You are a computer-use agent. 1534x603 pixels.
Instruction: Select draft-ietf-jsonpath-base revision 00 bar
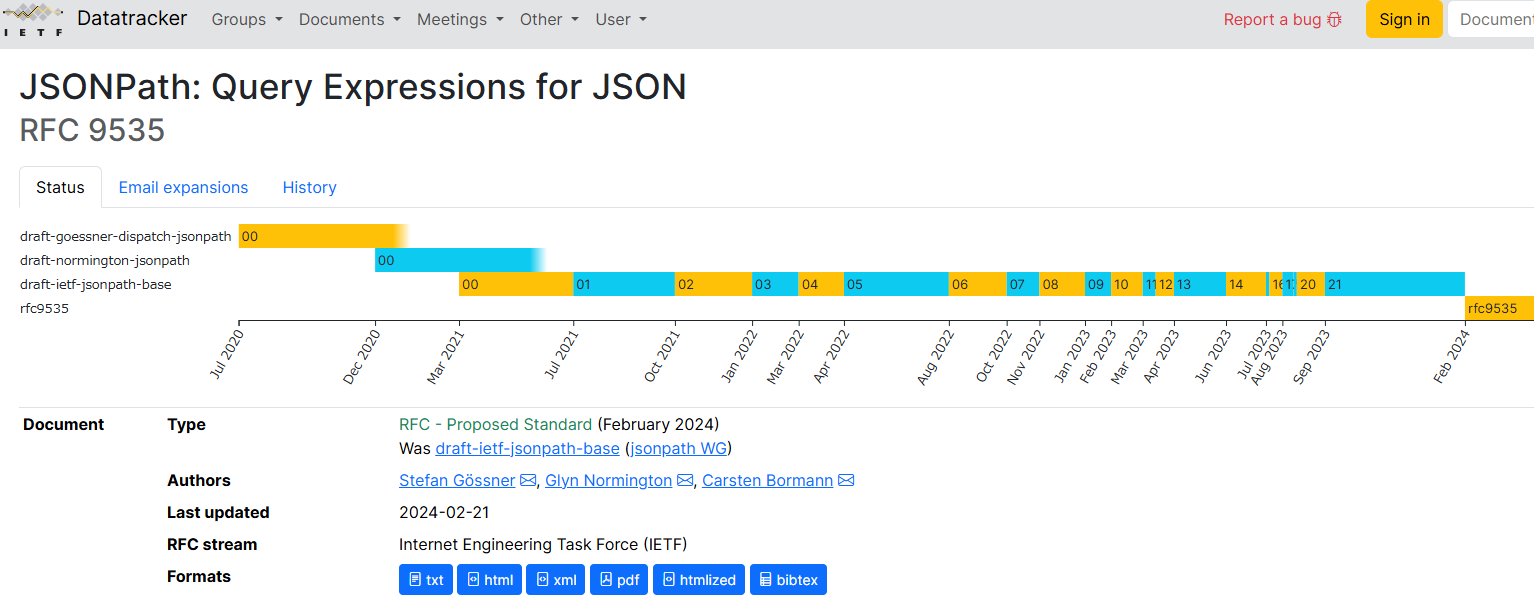[516, 284]
